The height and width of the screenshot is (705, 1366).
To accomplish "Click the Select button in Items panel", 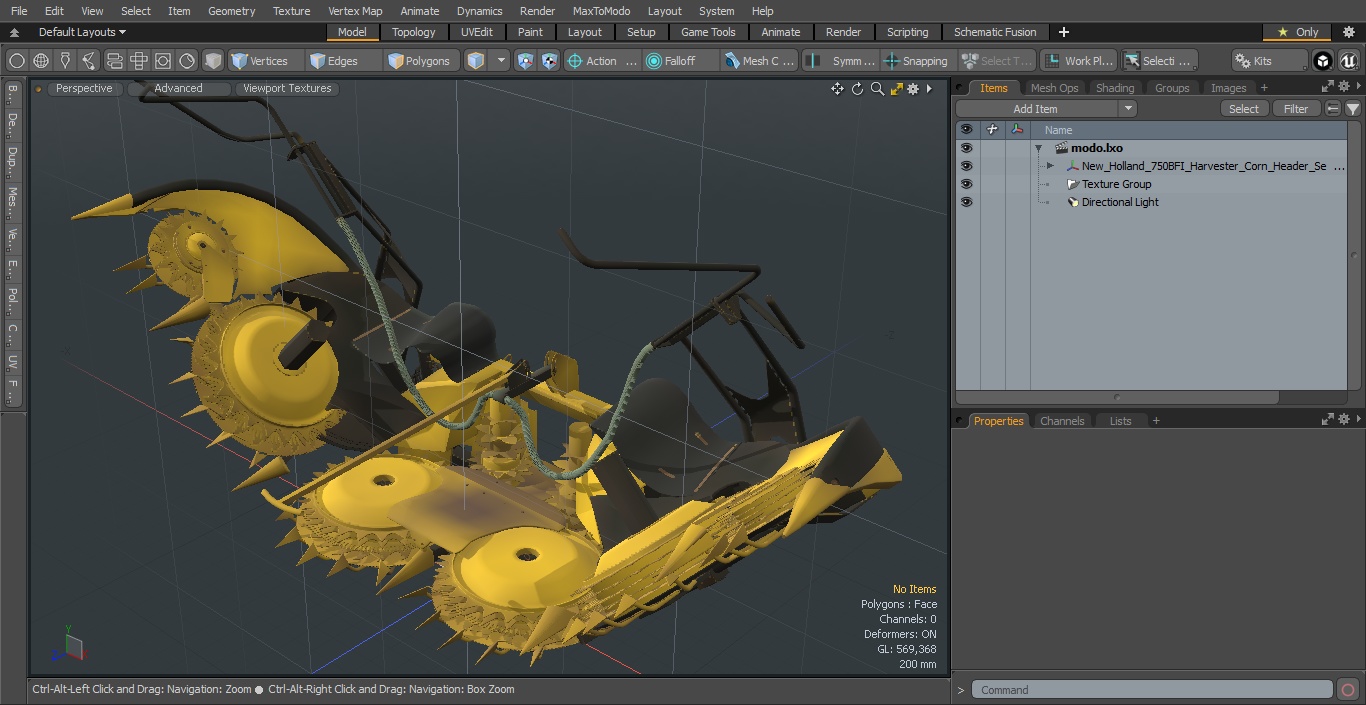I will (1244, 109).
